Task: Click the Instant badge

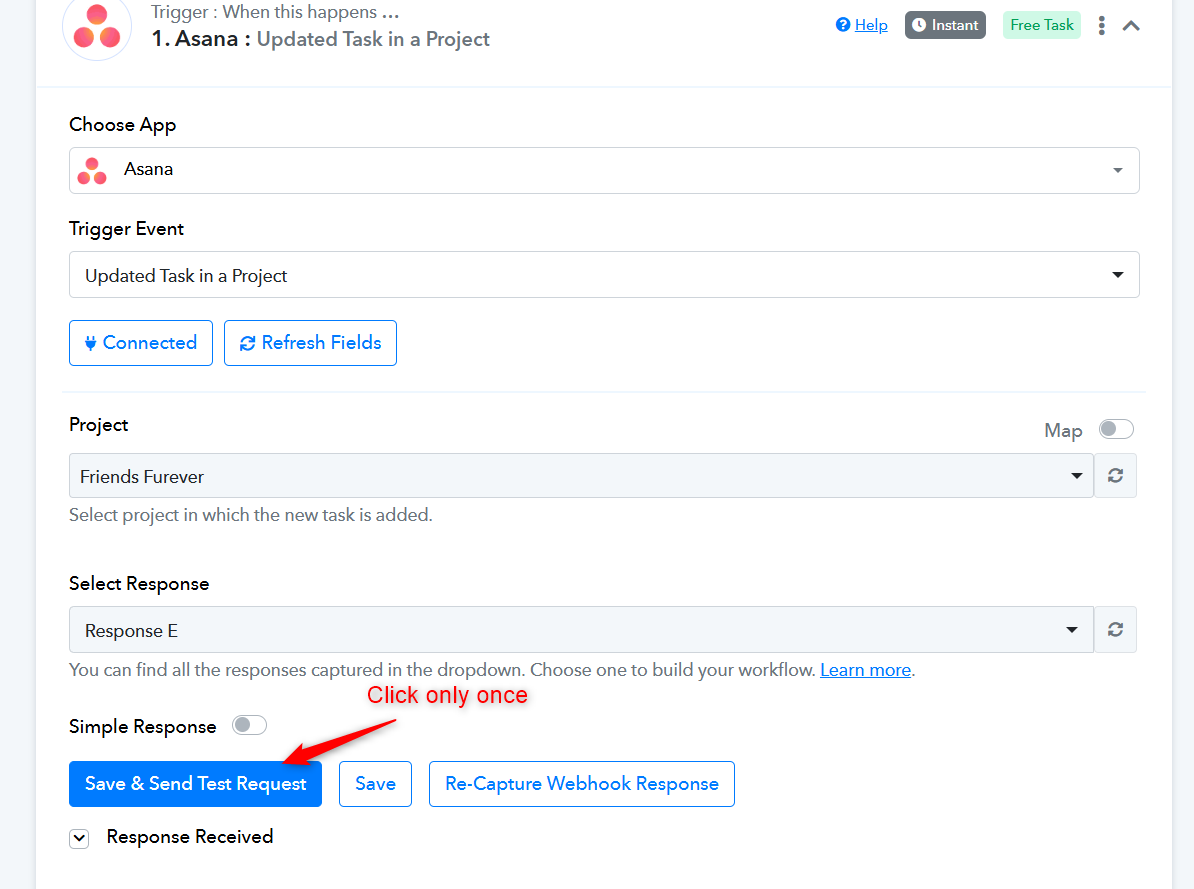Action: pyautogui.click(x=945, y=25)
